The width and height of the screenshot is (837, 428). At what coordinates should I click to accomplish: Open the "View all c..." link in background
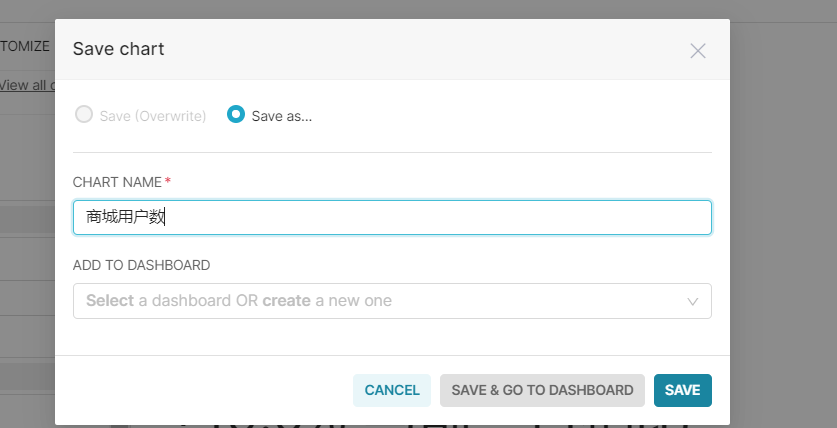tap(26, 85)
